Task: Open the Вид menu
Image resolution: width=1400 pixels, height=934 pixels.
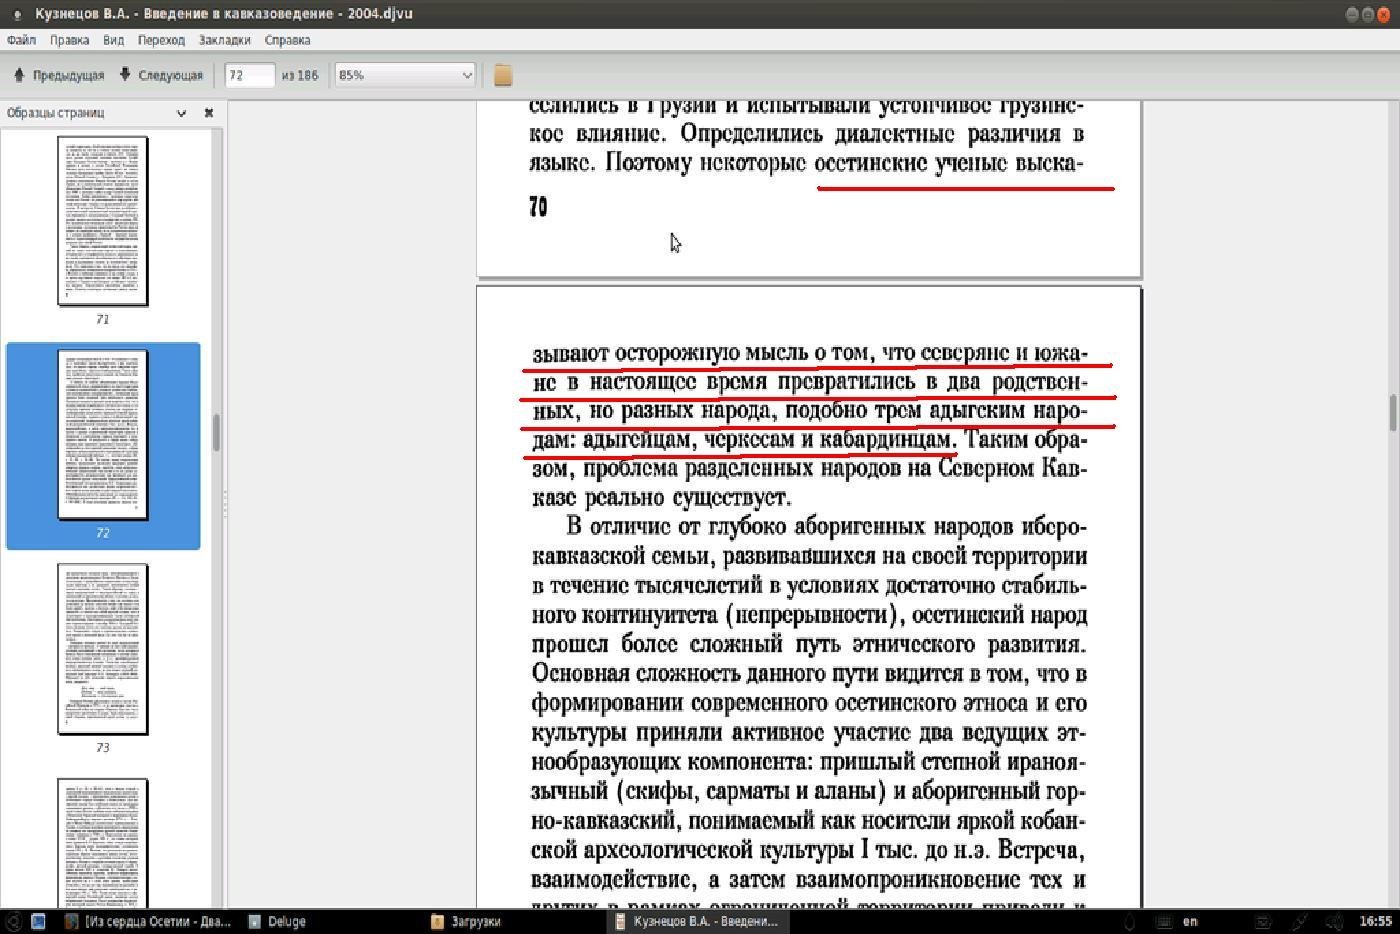Action: coord(113,40)
